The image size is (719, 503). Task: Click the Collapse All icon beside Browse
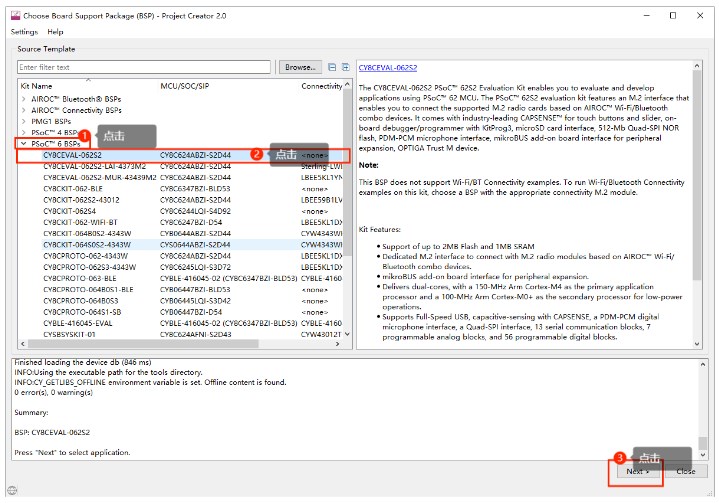332,67
